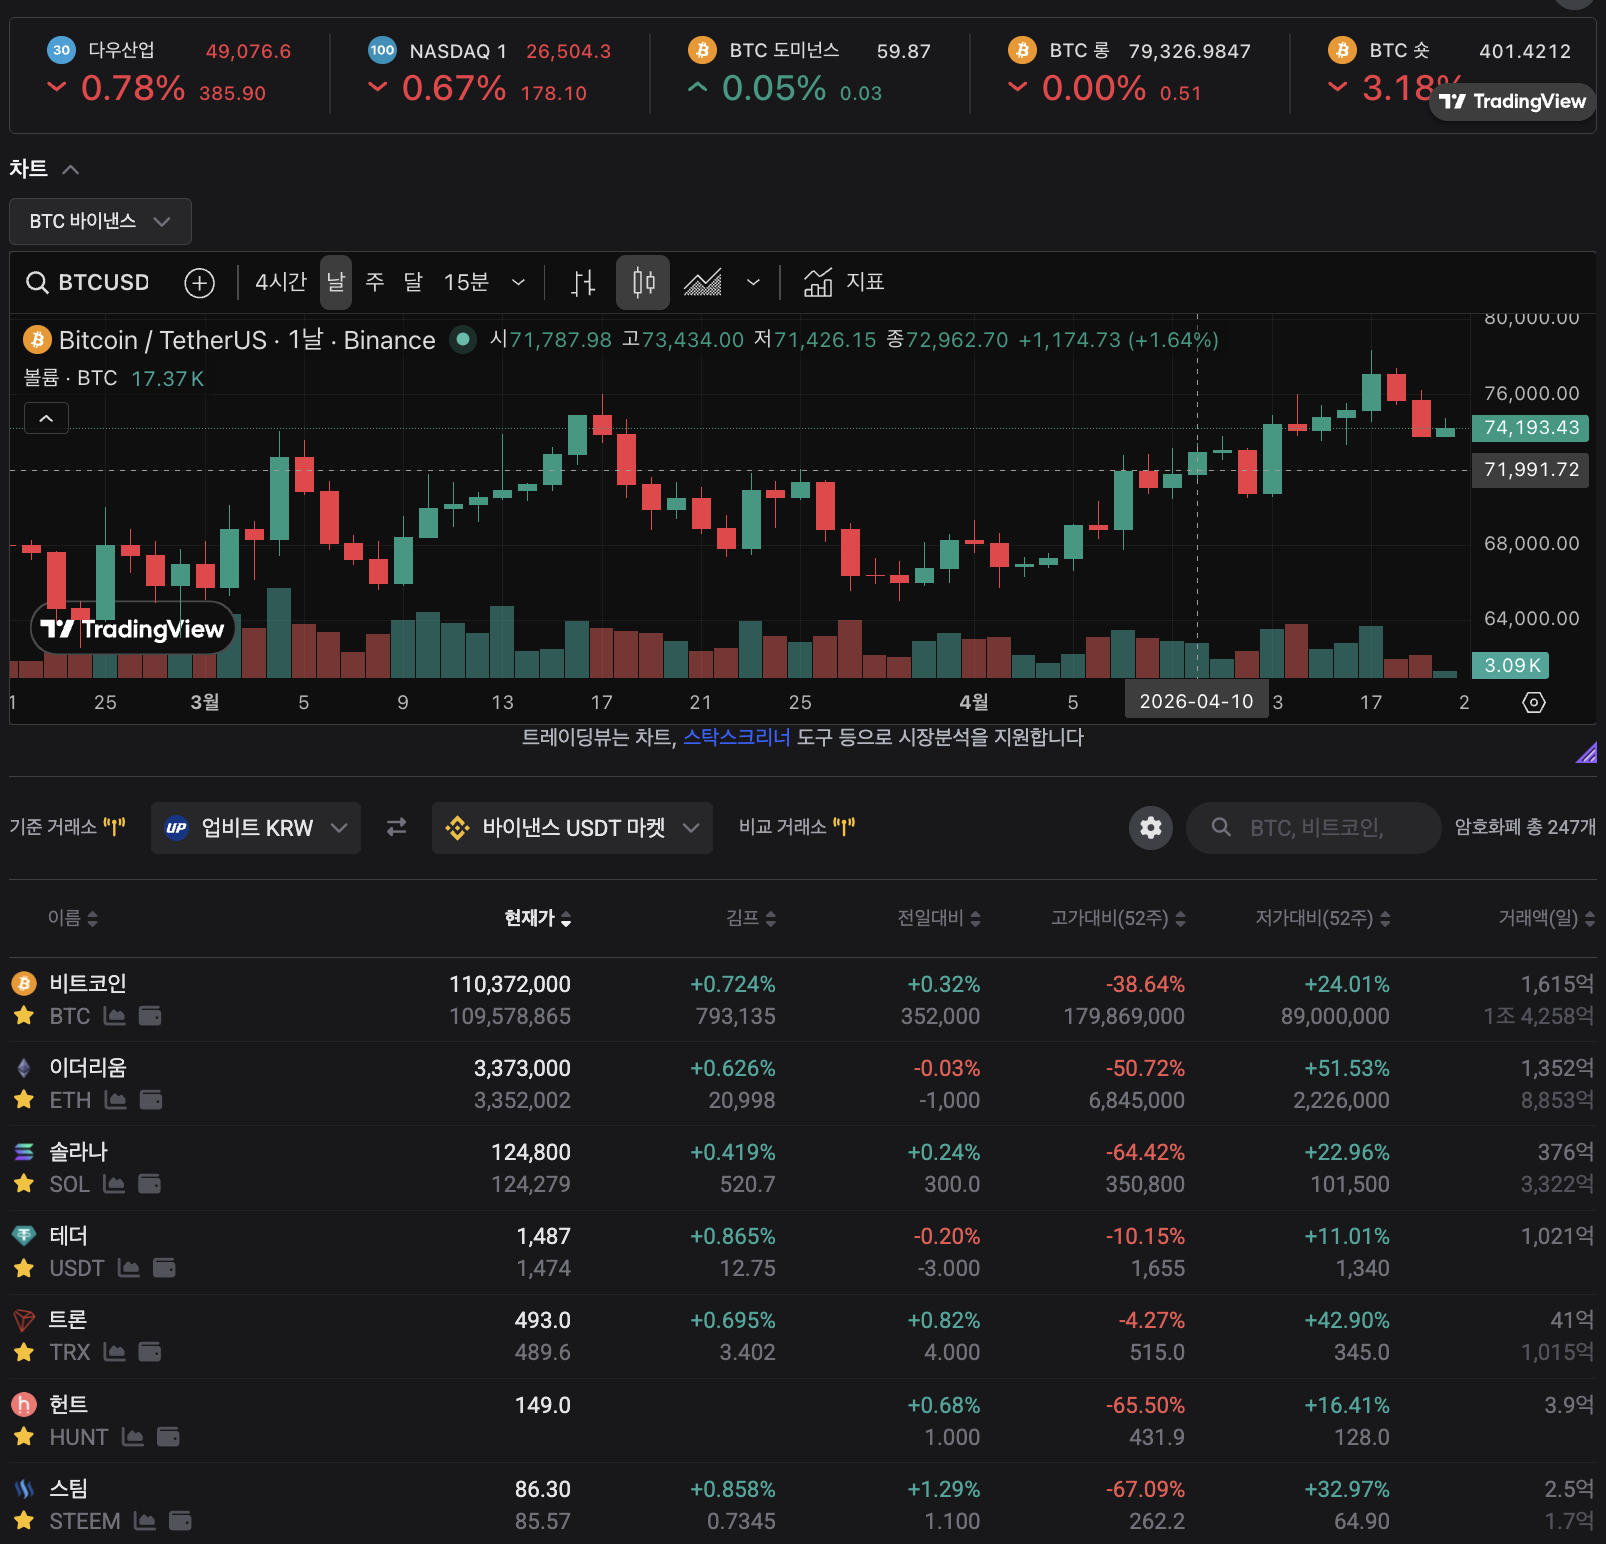Open the wallet icon in the TRX row
The width and height of the screenshot is (1606, 1544).
click(x=150, y=1352)
